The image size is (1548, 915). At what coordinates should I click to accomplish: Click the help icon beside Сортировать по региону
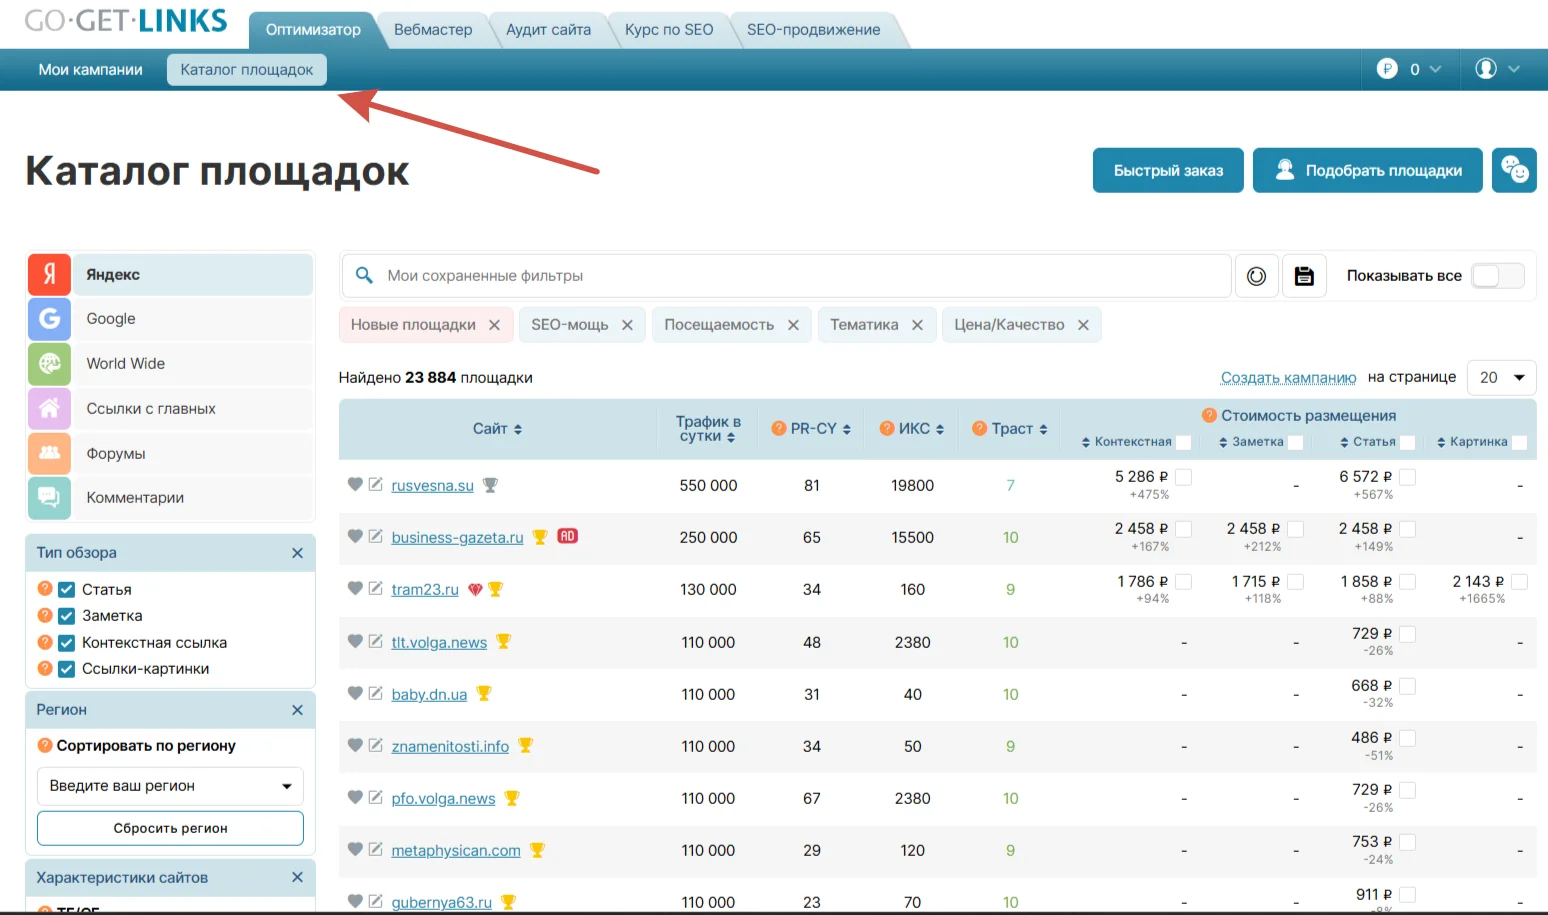click(45, 745)
